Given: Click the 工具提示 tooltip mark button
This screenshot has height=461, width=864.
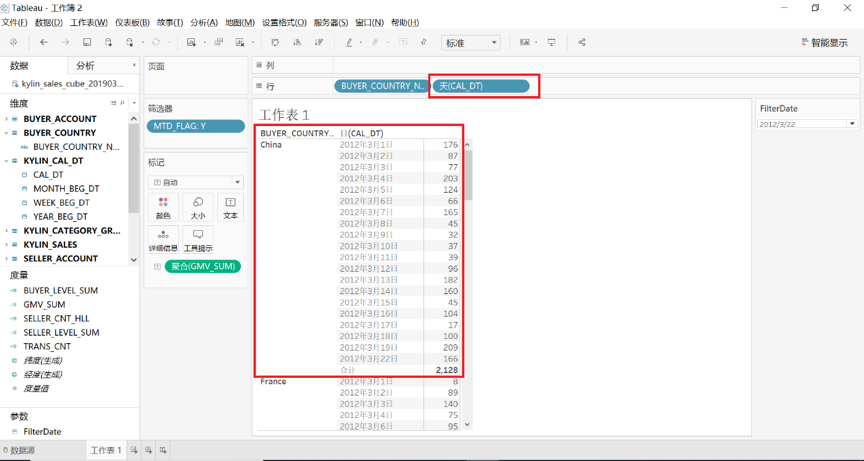Looking at the screenshot, I should point(198,240).
